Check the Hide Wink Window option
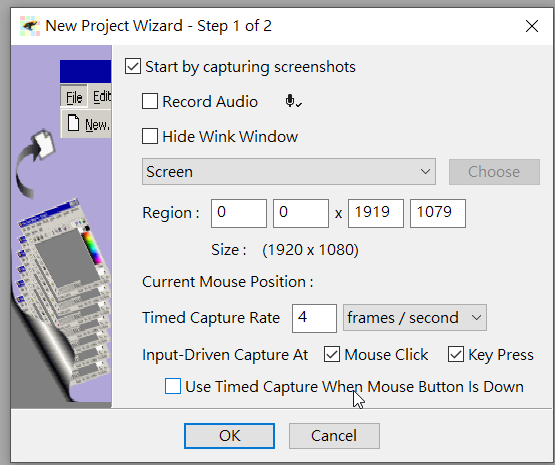This screenshot has height=465, width=555. pyautogui.click(x=150, y=136)
